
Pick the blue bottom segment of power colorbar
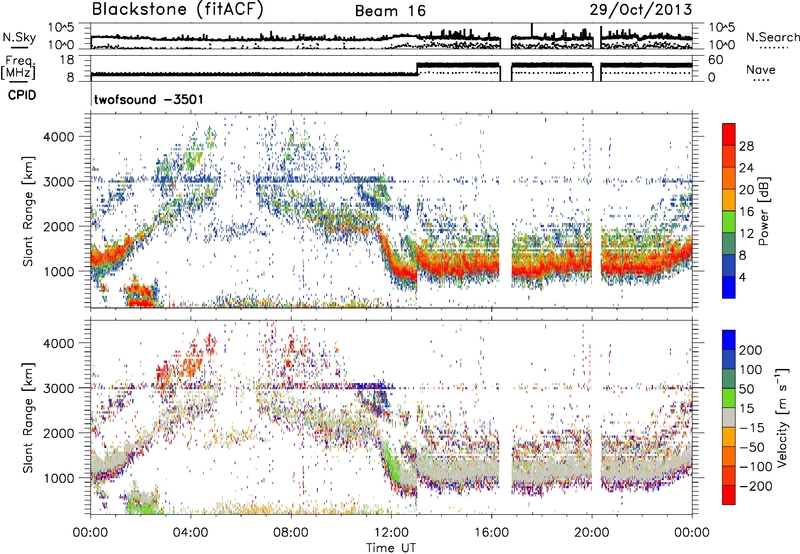click(729, 288)
